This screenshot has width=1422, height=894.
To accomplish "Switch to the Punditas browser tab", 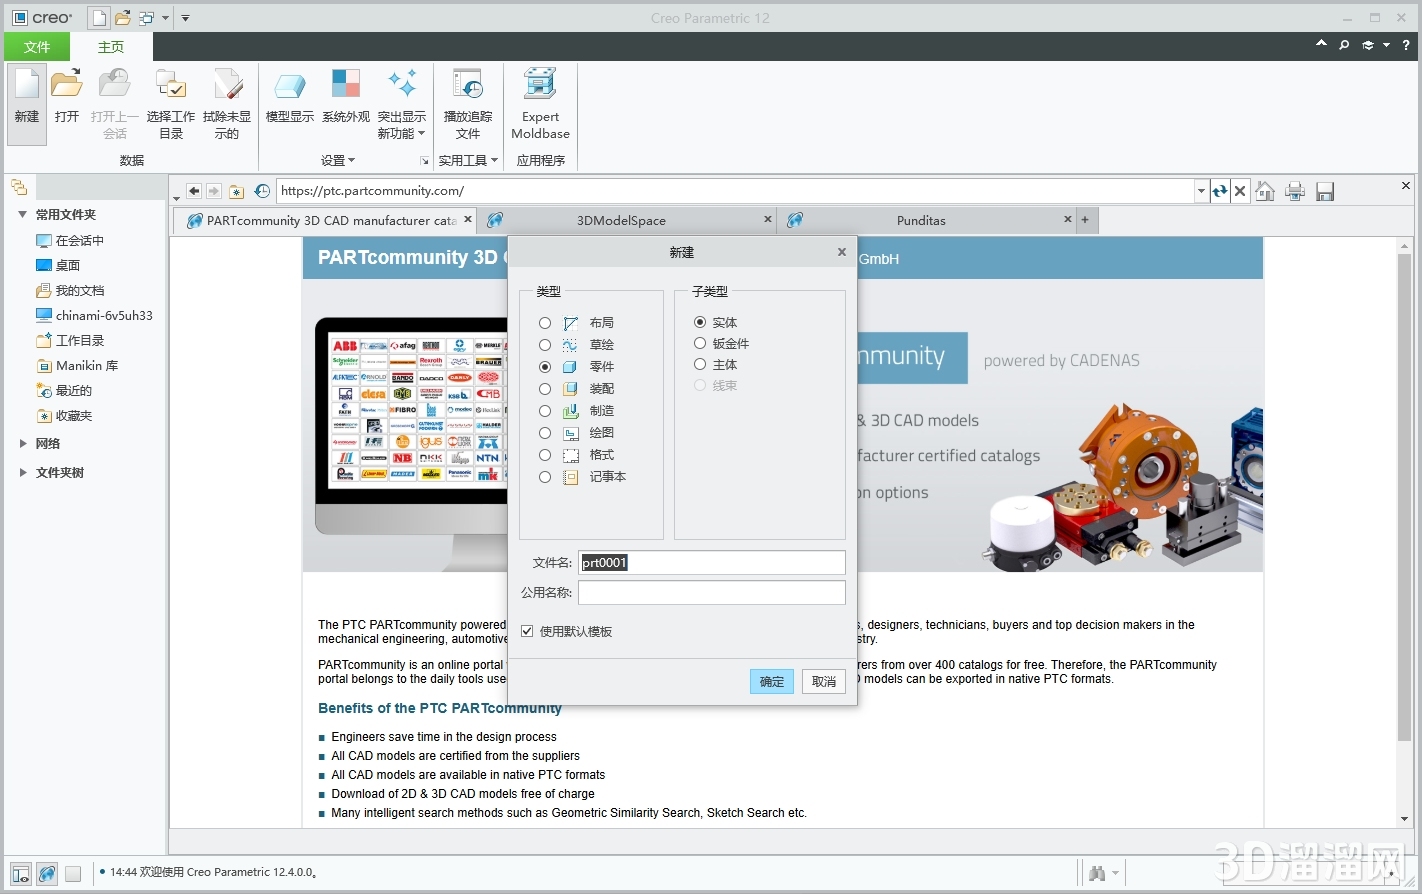I will coord(920,220).
